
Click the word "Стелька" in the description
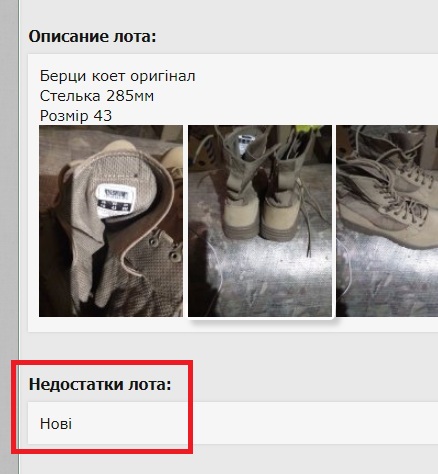point(70,96)
